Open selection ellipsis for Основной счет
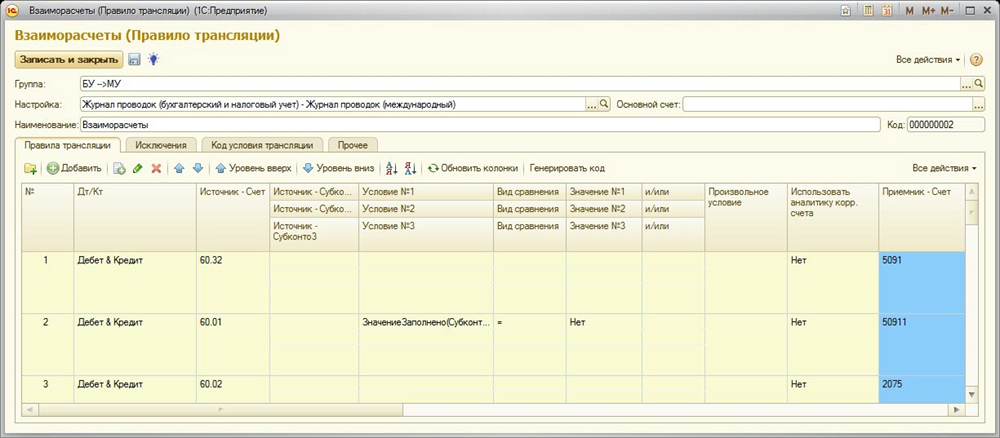 (x=979, y=104)
